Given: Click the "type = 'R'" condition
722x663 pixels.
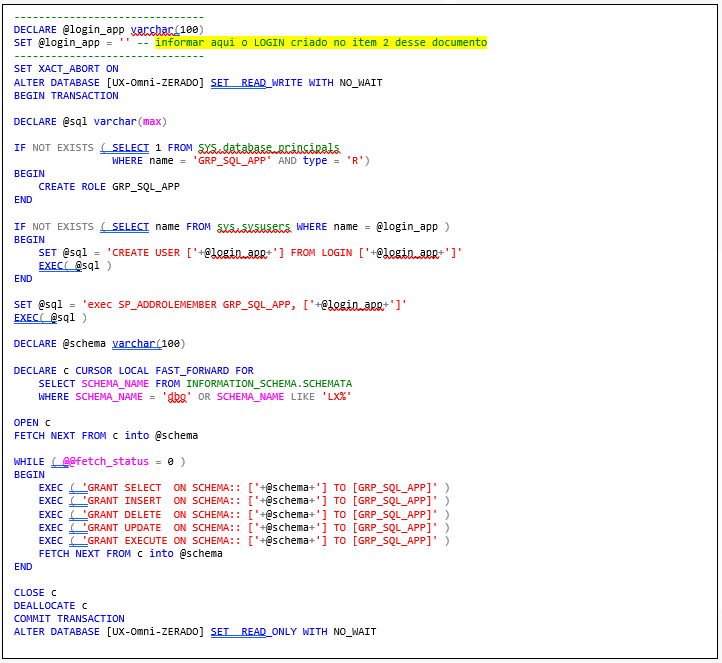Looking at the screenshot, I should tap(333, 161).
